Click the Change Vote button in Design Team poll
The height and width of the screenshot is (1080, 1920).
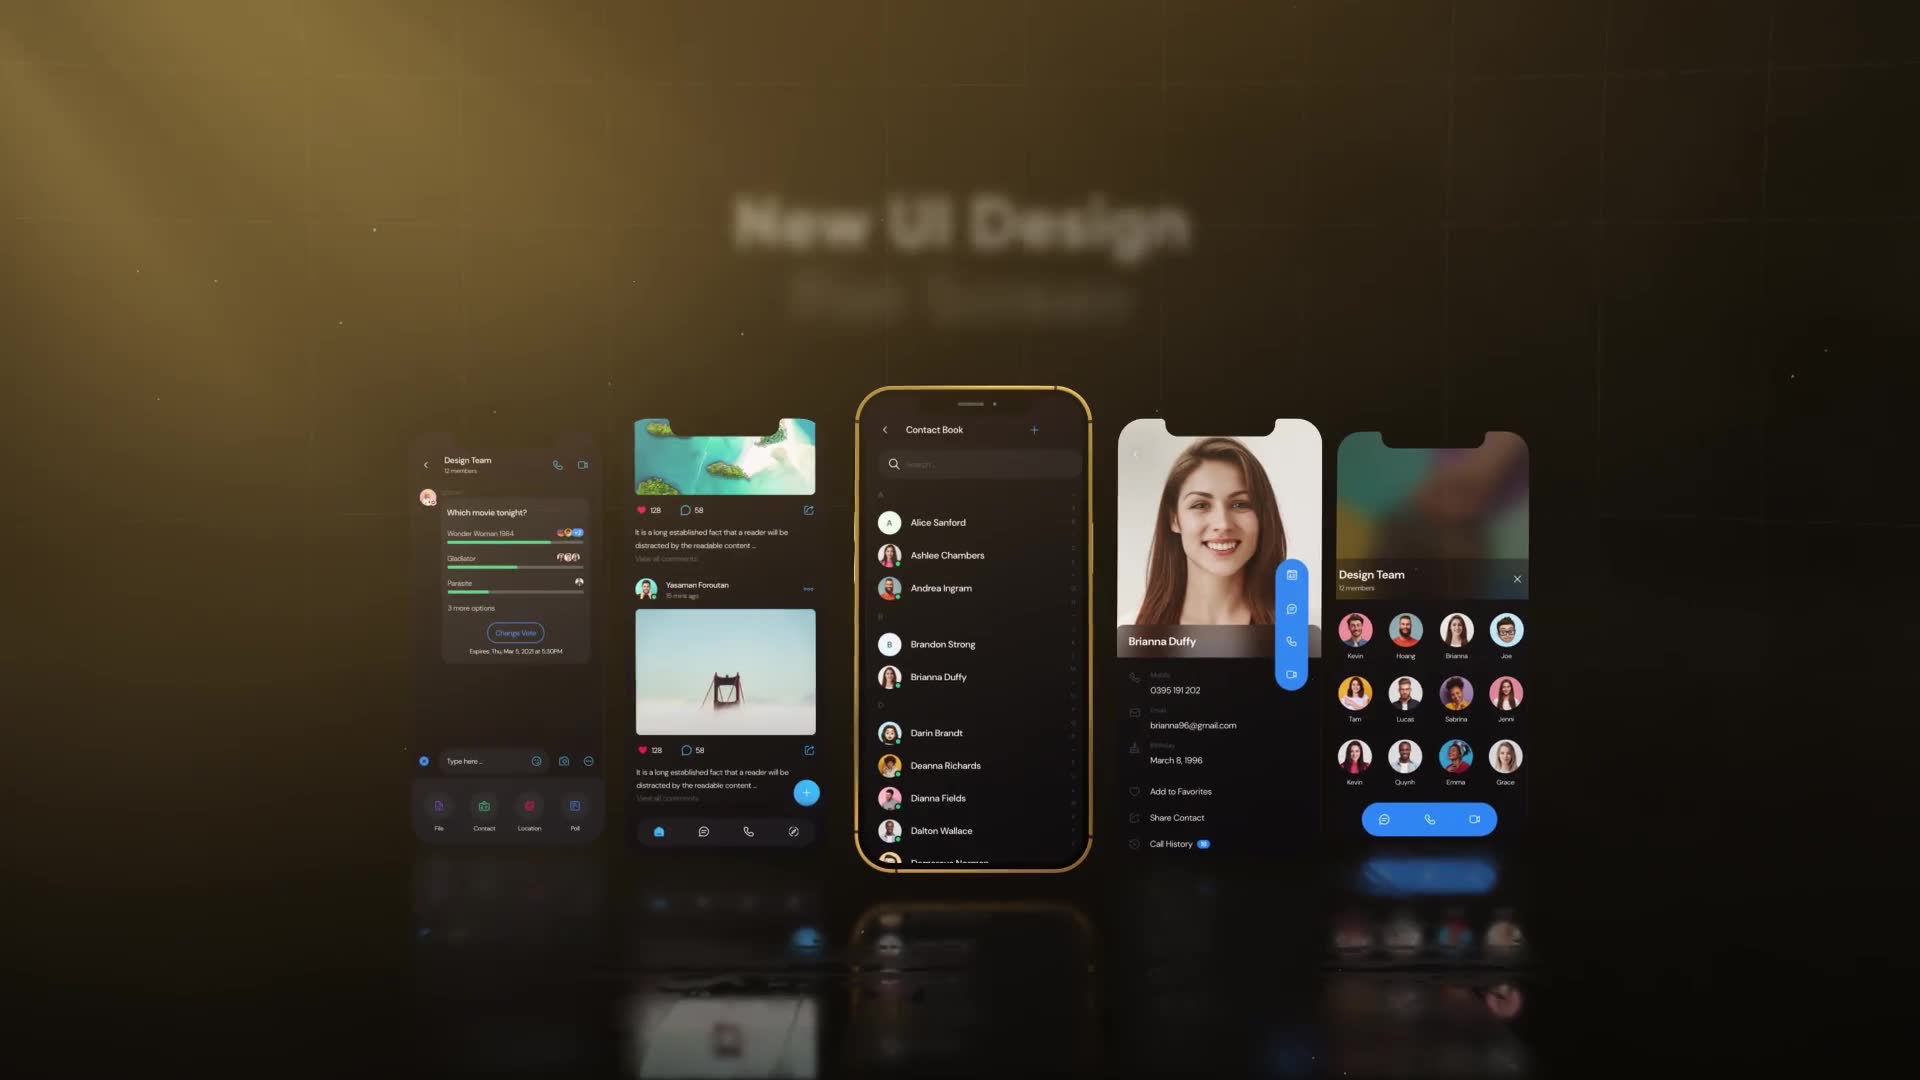pos(514,632)
